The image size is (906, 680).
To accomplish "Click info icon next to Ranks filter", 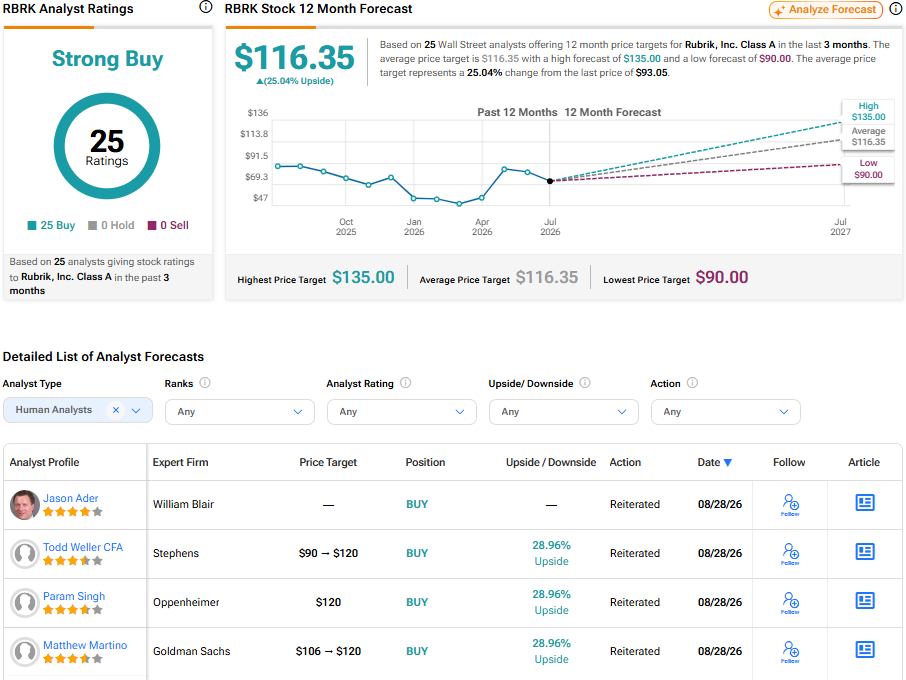I will point(205,382).
